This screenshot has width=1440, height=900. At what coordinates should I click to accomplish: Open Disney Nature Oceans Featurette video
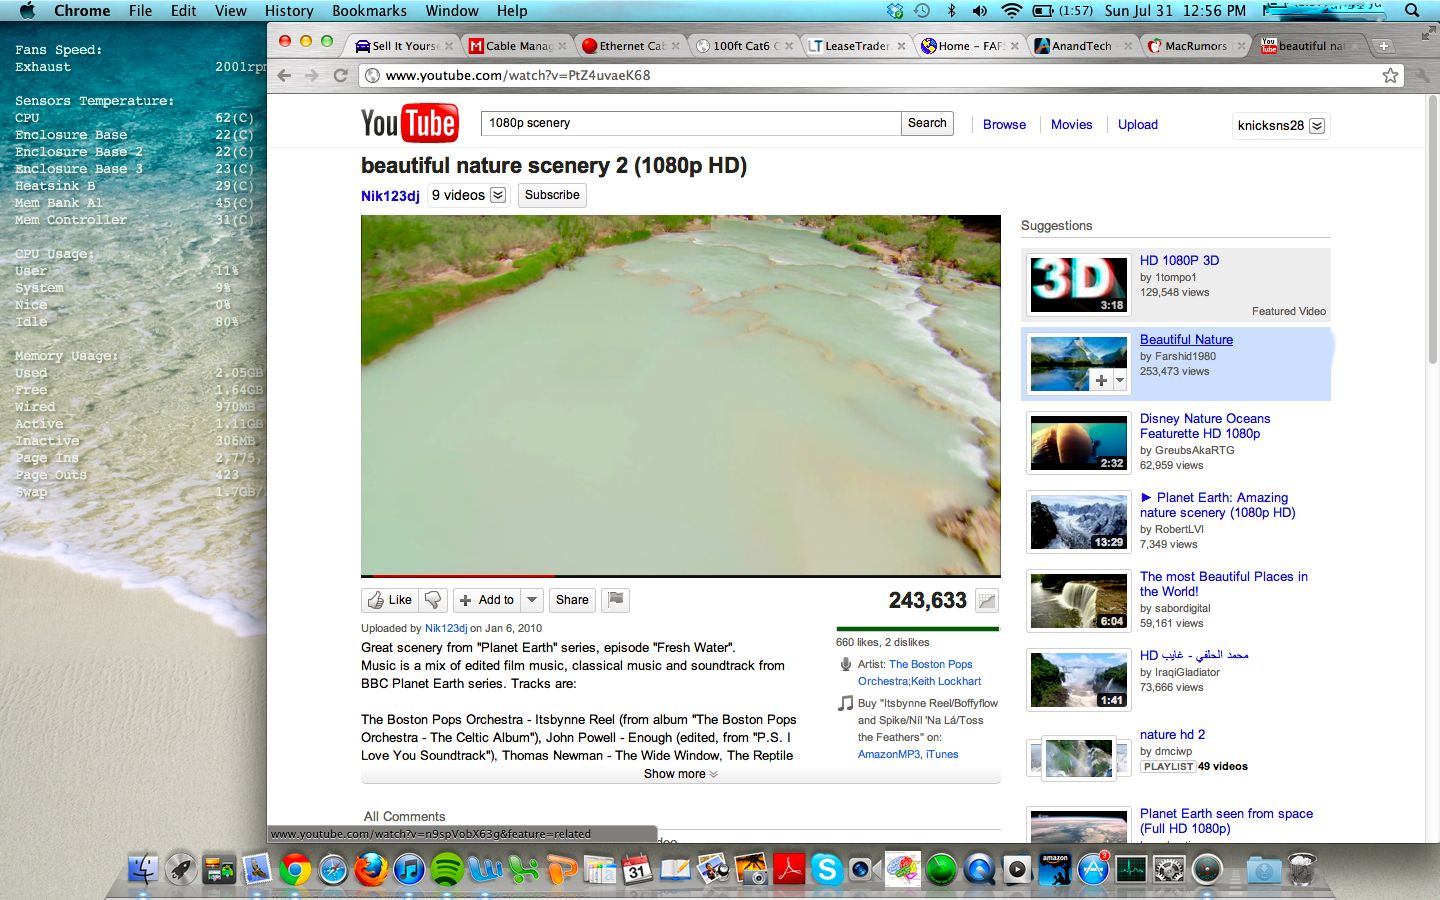click(1205, 426)
